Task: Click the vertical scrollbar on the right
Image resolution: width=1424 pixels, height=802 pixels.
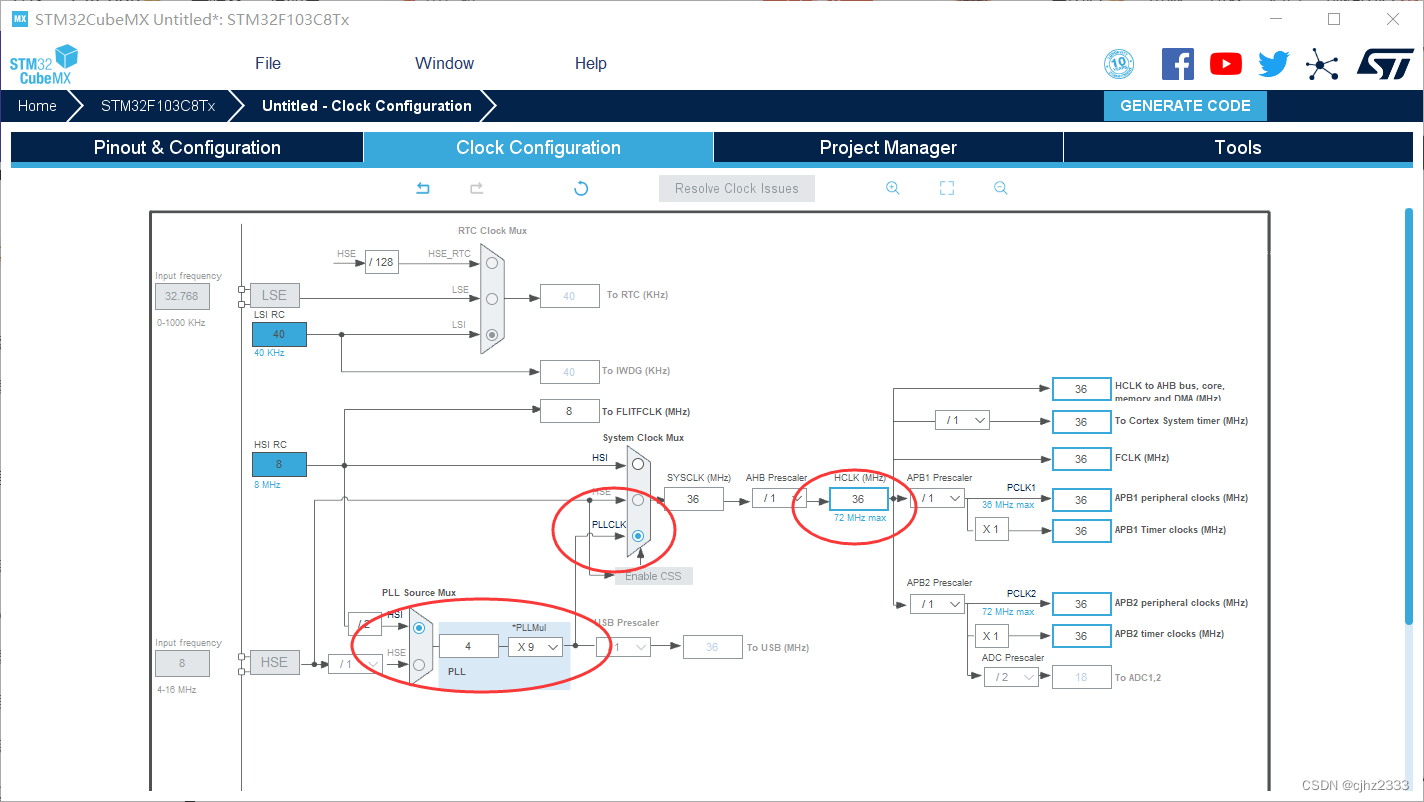Action: point(1409,414)
